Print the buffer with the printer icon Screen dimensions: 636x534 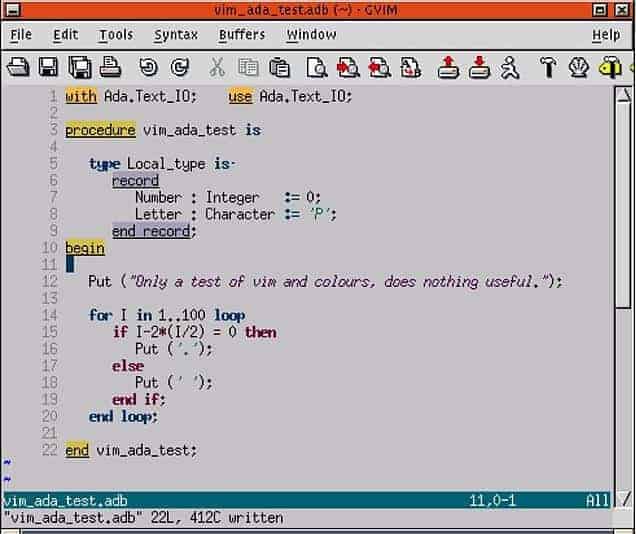click(111, 68)
